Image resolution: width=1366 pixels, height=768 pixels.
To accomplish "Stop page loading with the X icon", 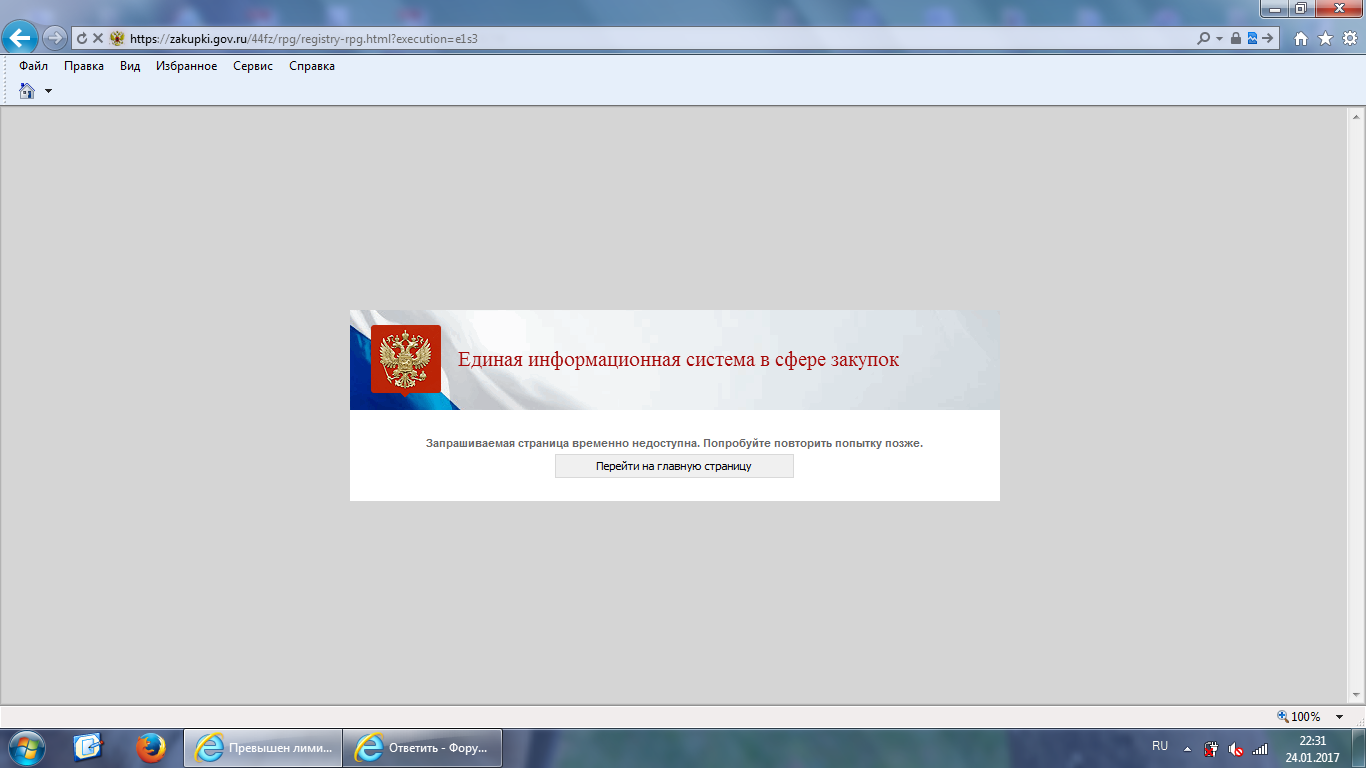I will pos(98,38).
